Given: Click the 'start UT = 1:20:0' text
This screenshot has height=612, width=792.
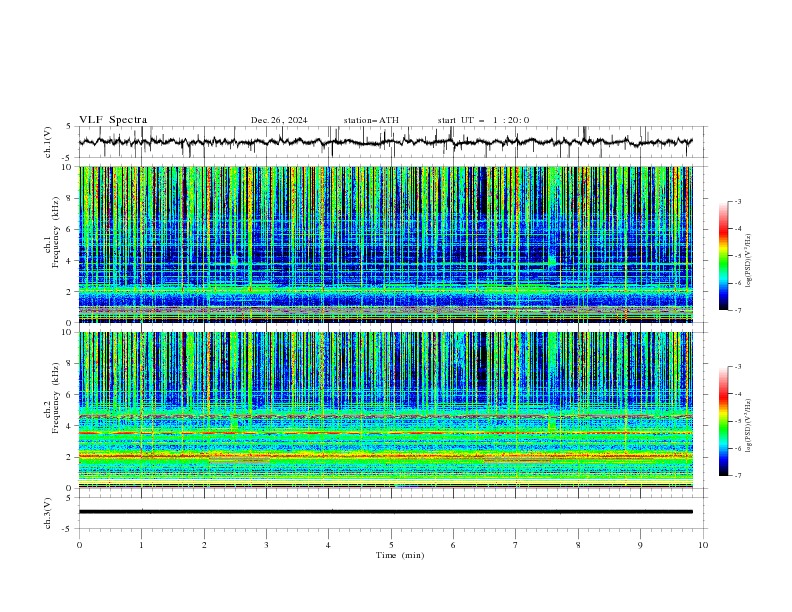Looking at the screenshot, I should [483, 120].
